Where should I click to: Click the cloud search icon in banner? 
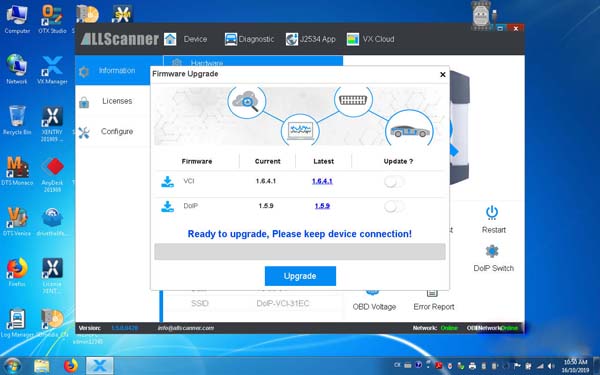click(246, 101)
